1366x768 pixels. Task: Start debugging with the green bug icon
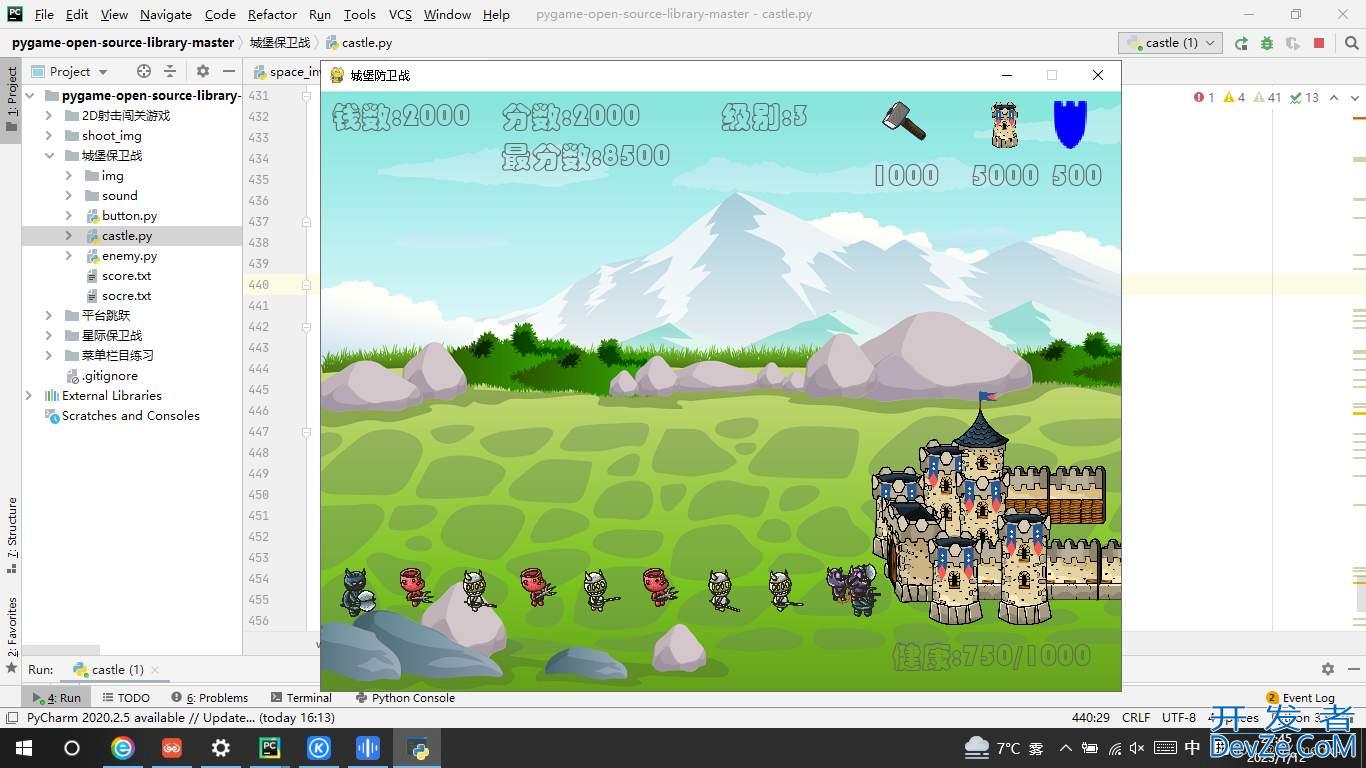click(x=1267, y=43)
